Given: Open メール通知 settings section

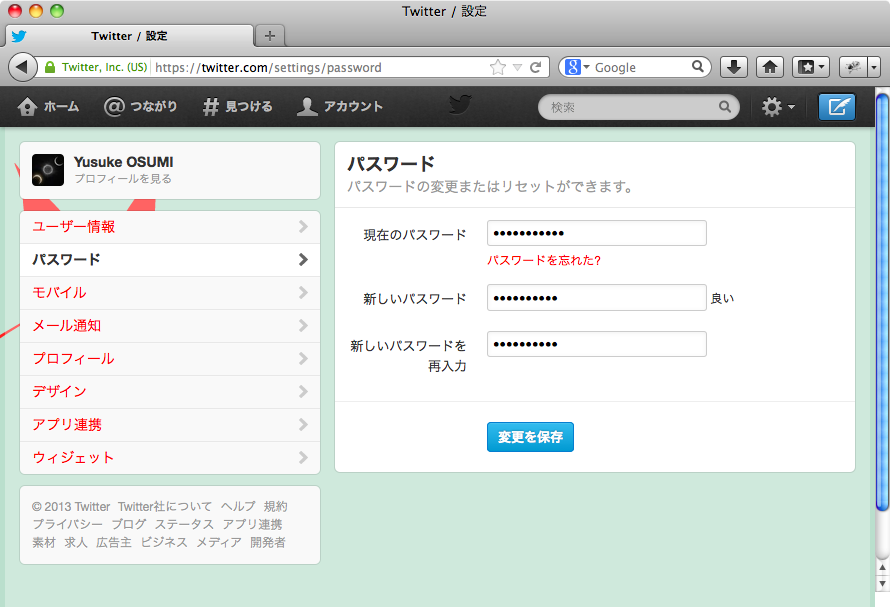Looking at the screenshot, I should [170, 326].
